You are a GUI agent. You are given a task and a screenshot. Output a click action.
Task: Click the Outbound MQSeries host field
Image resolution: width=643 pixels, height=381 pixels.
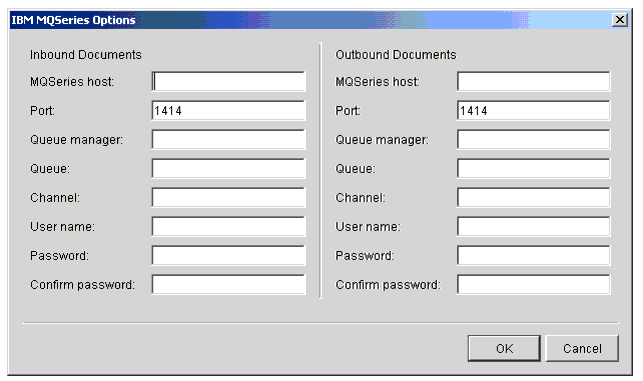(534, 81)
